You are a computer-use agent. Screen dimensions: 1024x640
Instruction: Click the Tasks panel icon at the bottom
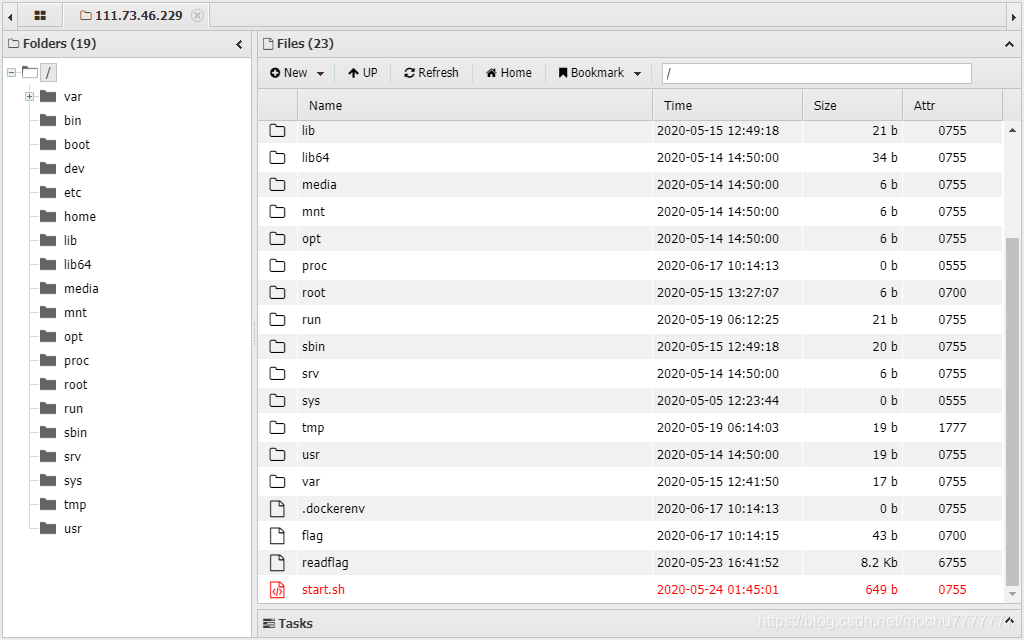268,623
